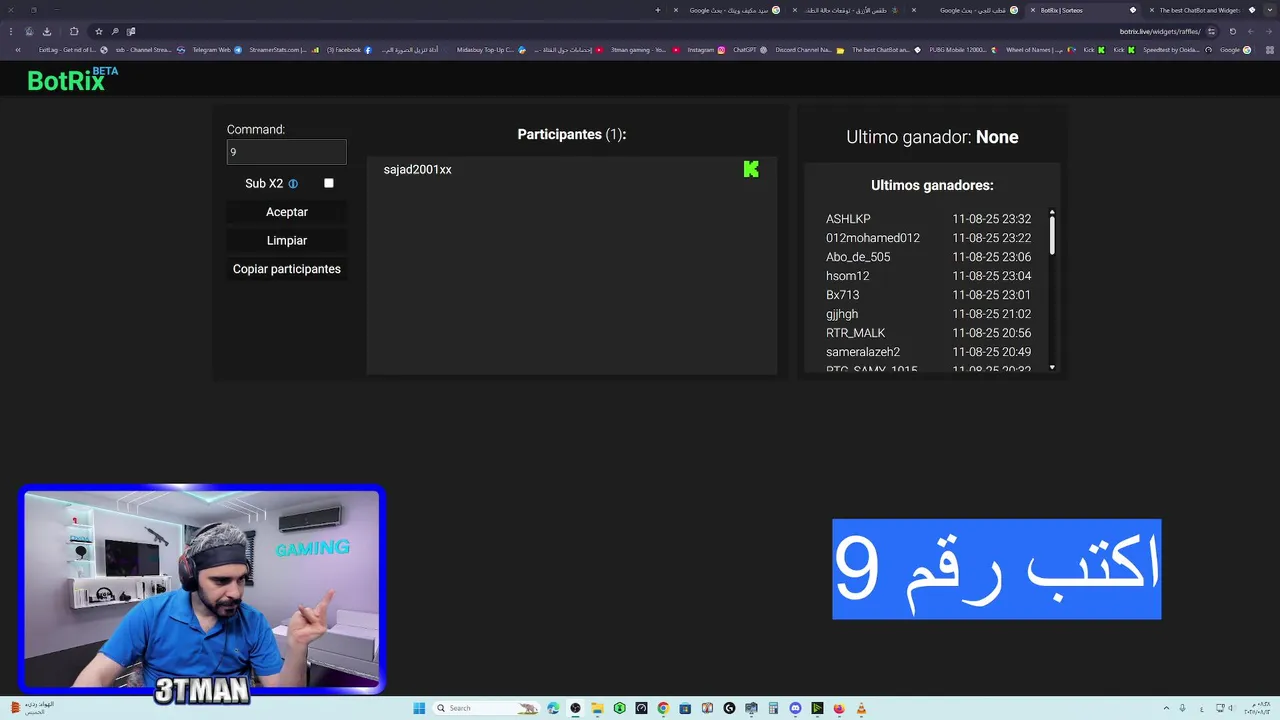Open Google Chrome from the taskbar
The height and width of the screenshot is (720, 1280).
click(663, 708)
